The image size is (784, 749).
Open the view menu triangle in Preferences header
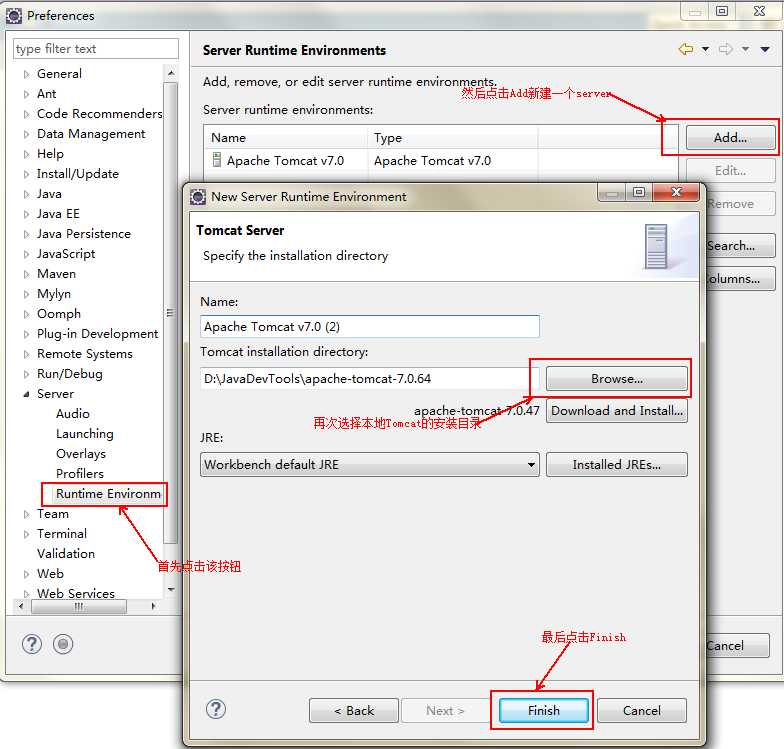point(765,49)
